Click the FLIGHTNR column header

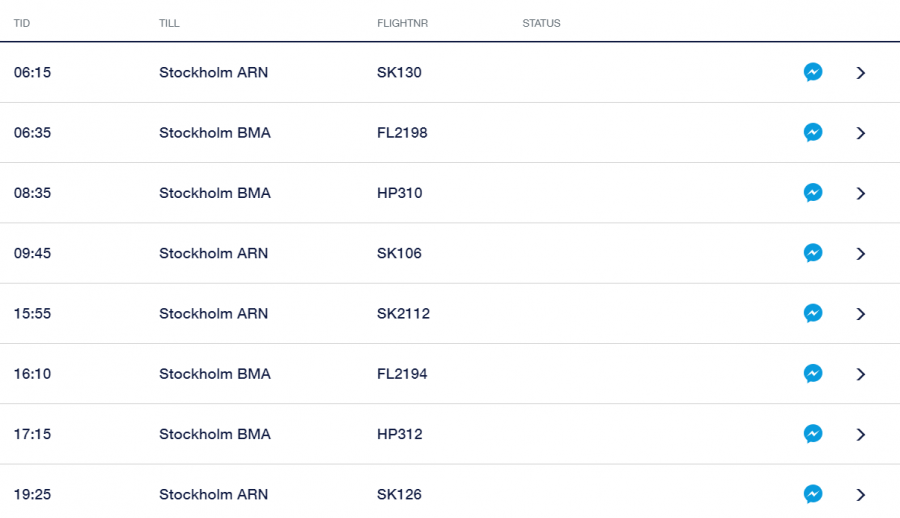tap(397, 23)
